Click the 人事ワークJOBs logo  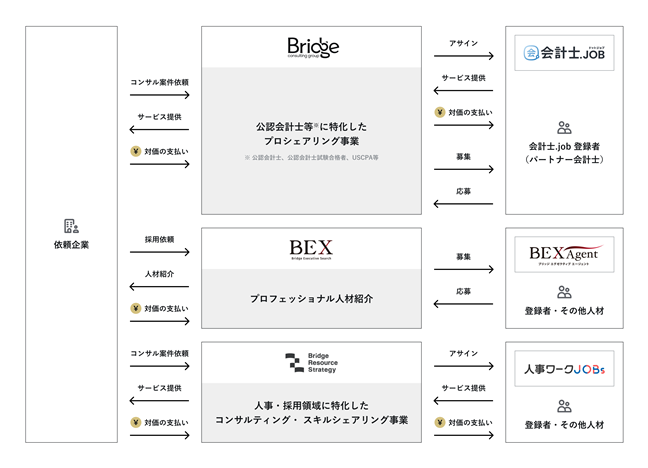tap(564, 369)
